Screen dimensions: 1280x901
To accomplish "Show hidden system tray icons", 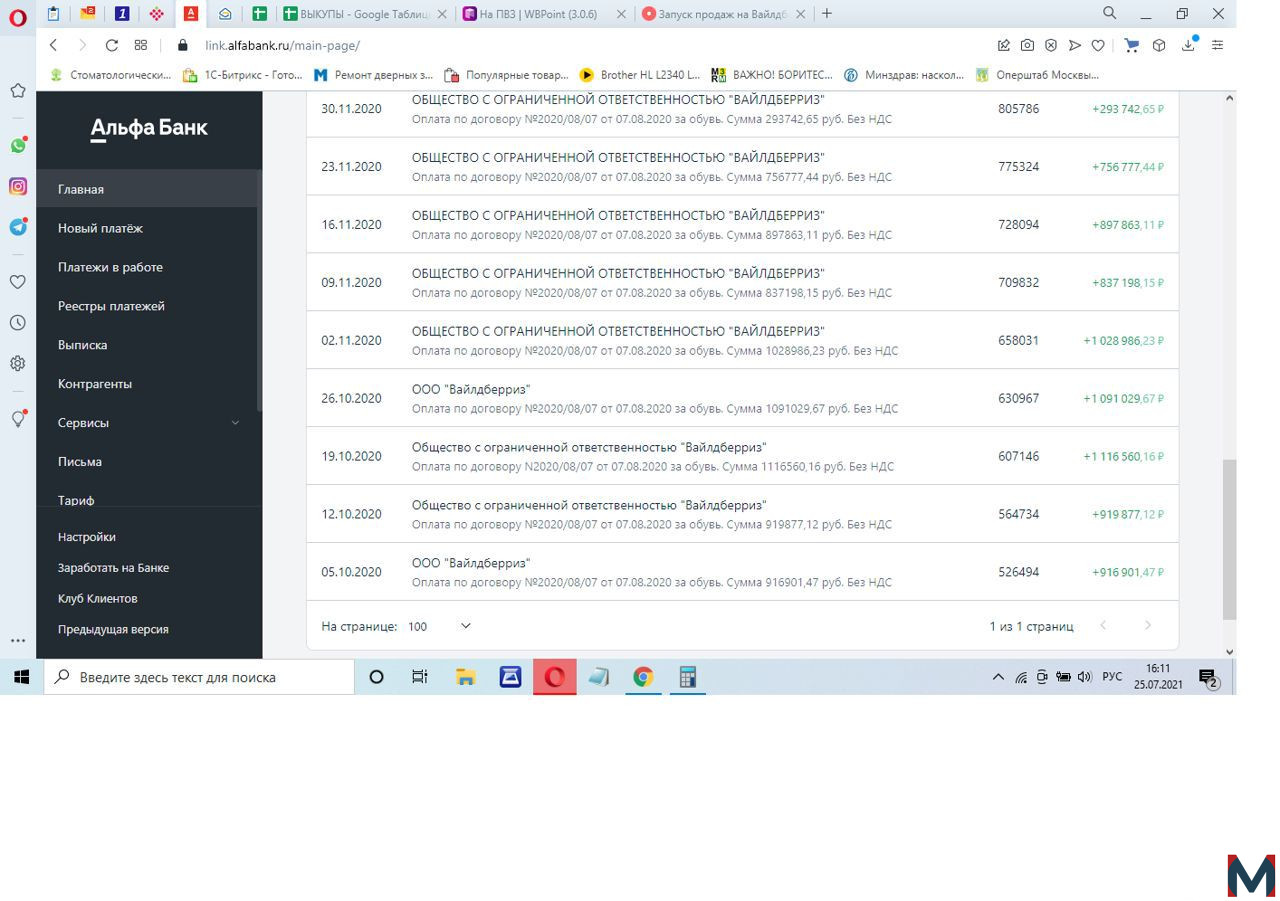I will pos(998,677).
